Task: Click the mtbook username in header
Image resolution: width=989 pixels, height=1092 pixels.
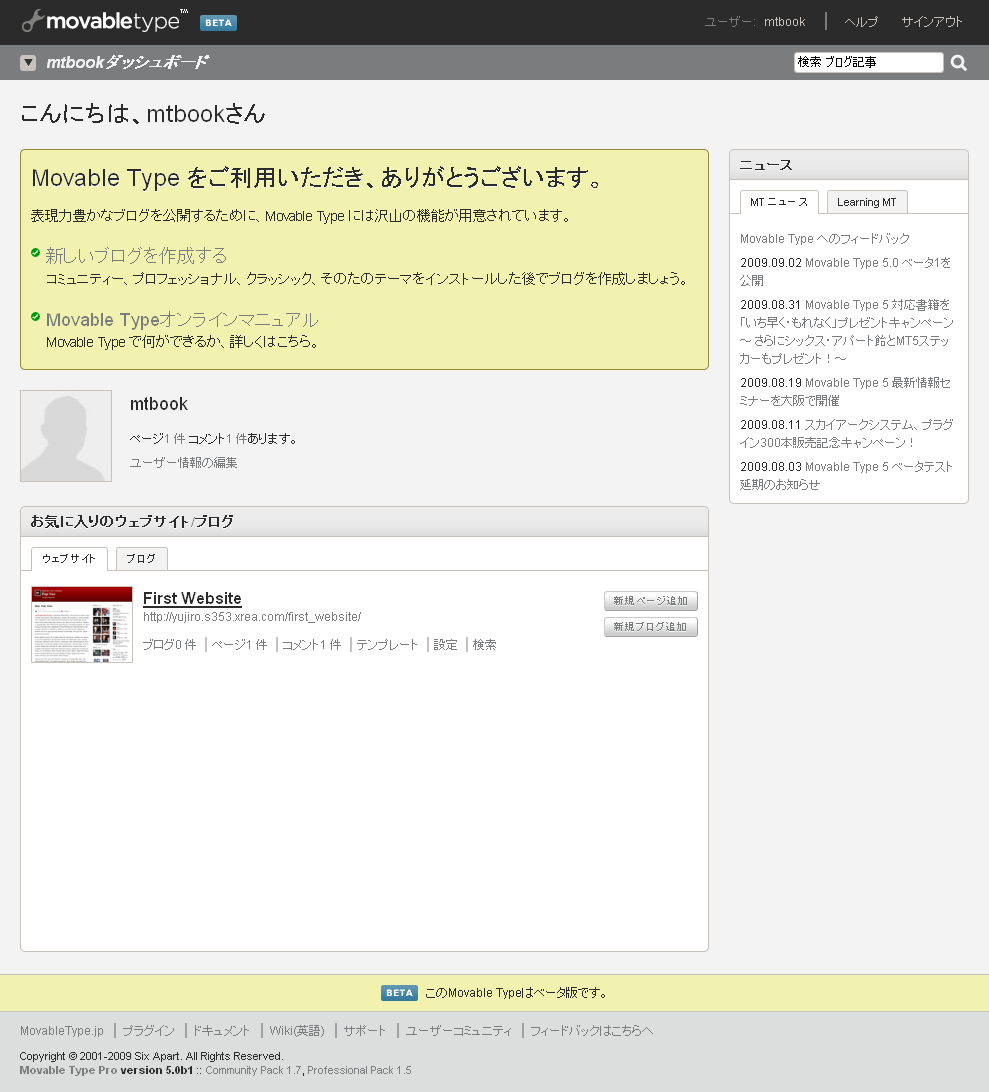Action: (784, 22)
